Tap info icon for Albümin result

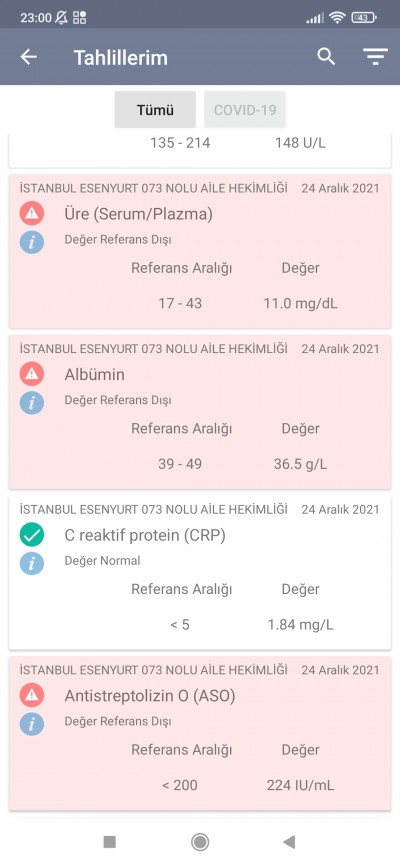(32, 403)
